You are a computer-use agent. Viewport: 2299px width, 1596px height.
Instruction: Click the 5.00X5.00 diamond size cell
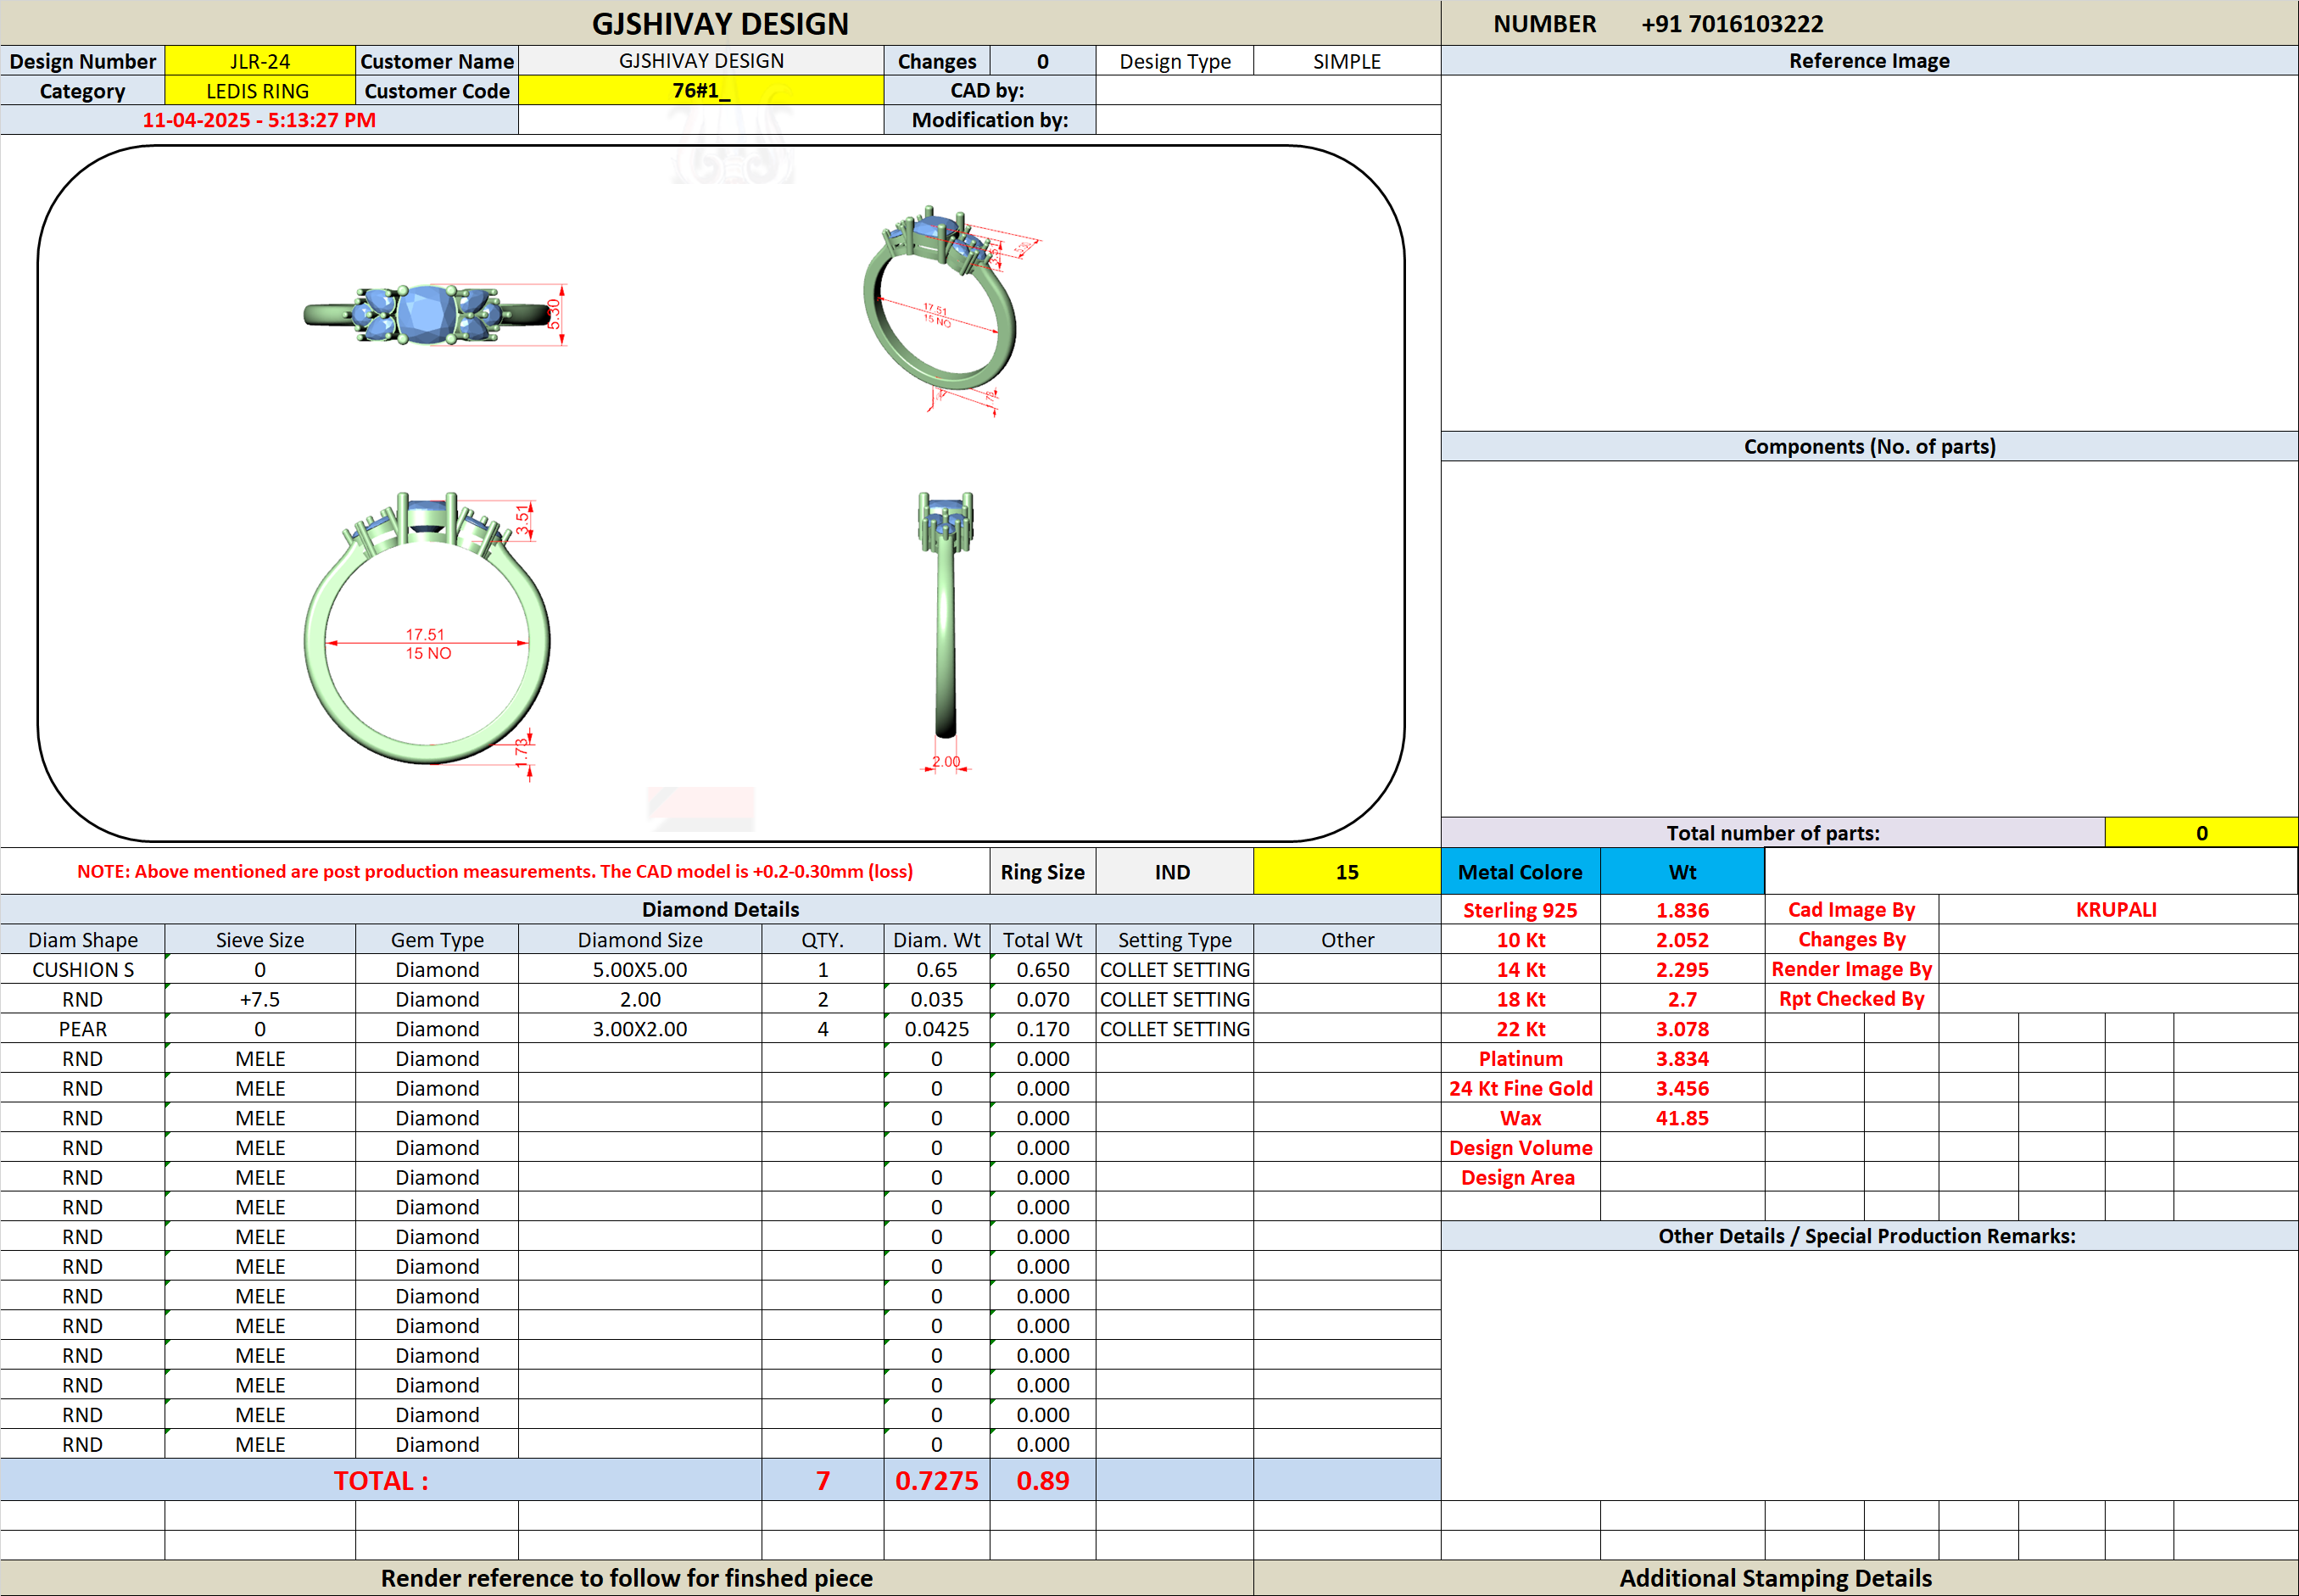(640, 970)
